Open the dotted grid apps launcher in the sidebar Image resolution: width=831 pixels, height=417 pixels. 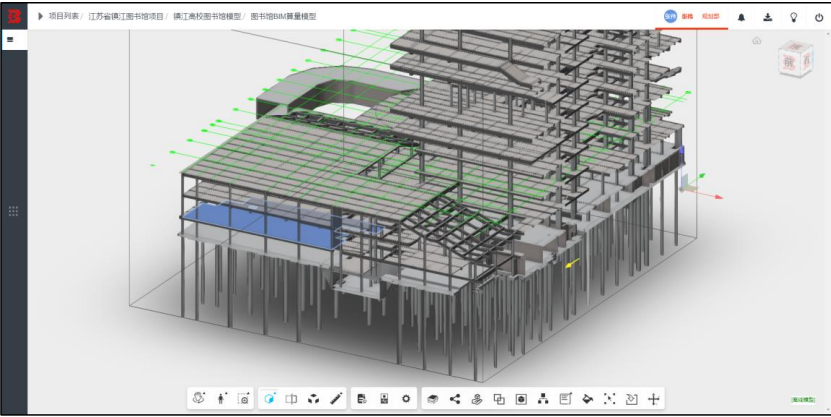(x=14, y=211)
